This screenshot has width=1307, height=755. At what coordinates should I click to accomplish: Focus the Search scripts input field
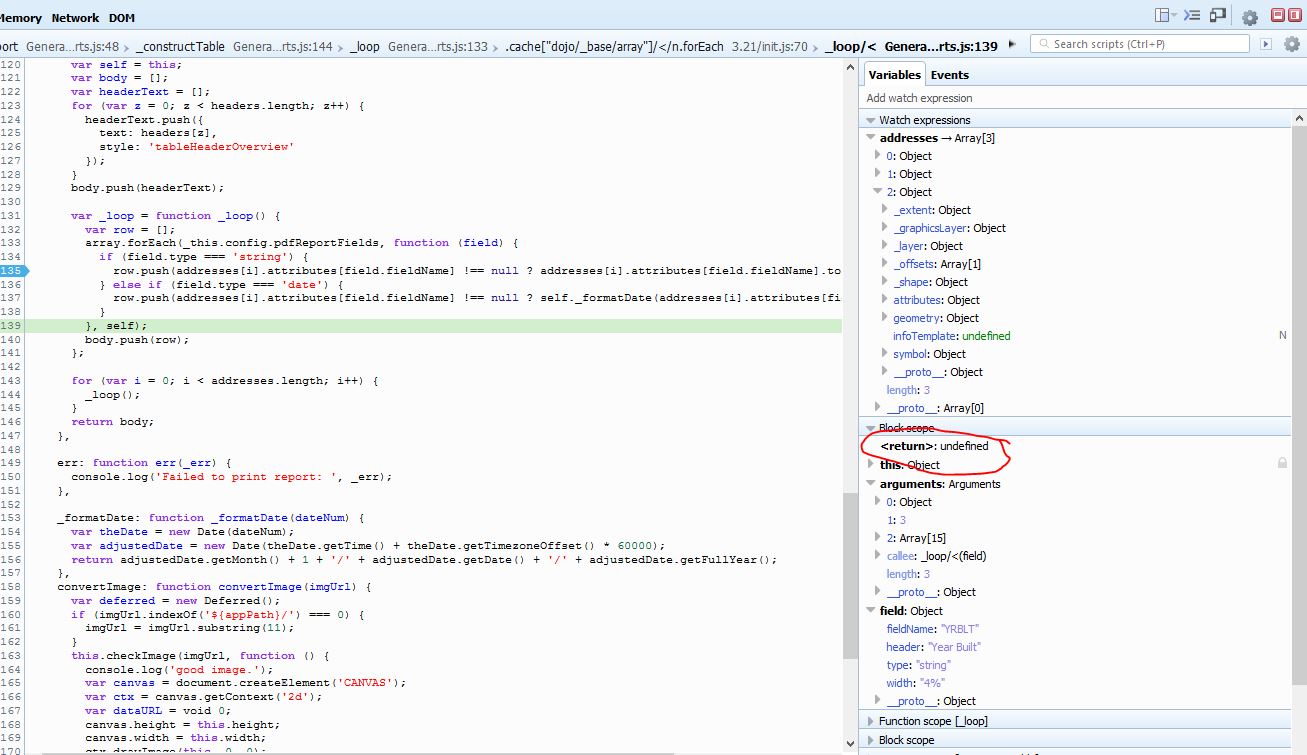click(x=1140, y=44)
